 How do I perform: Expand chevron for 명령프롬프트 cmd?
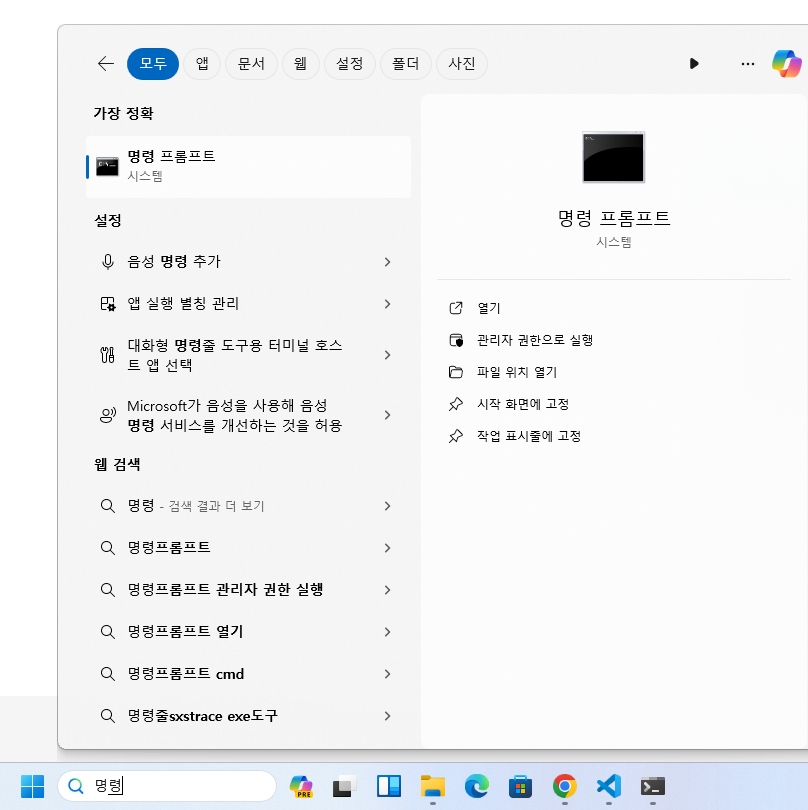tap(387, 674)
